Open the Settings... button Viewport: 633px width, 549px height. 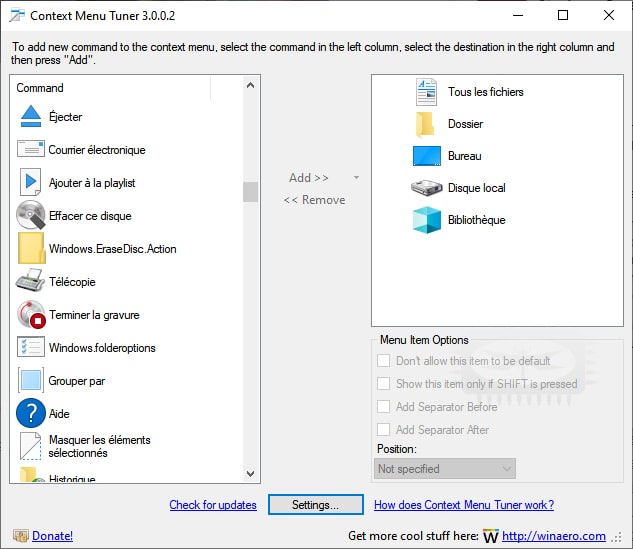[x=316, y=505]
